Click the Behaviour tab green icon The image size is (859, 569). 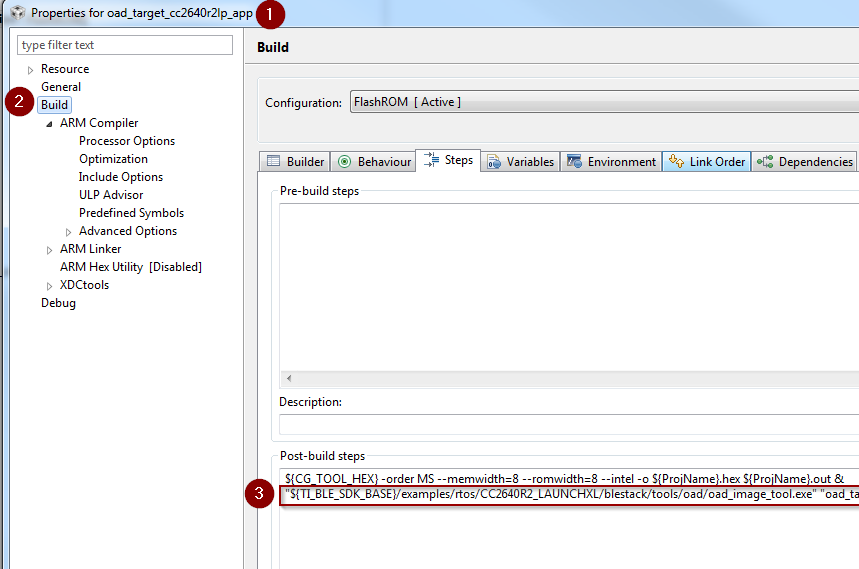tap(345, 162)
